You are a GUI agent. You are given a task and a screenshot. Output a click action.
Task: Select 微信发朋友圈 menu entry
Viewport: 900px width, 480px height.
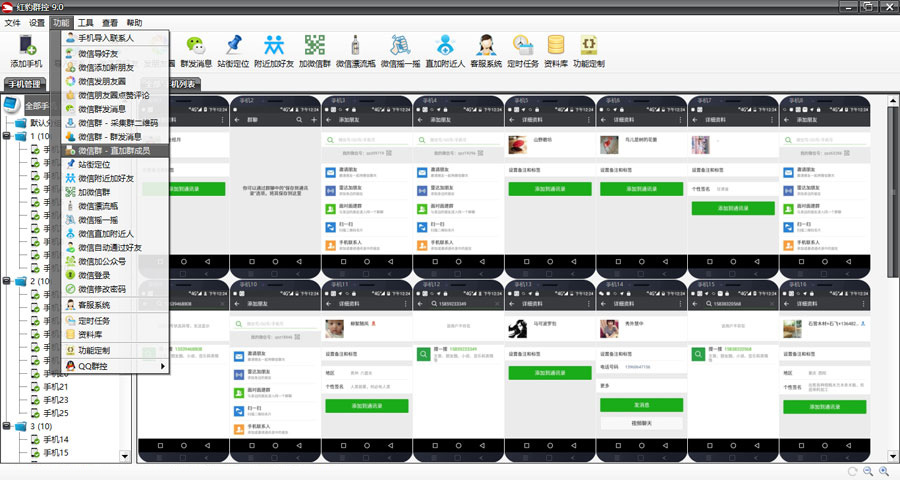tap(115, 81)
